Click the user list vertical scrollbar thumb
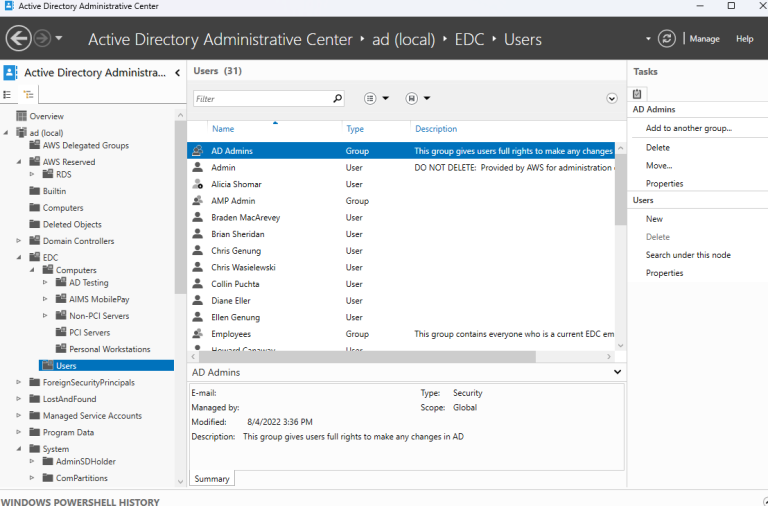Viewport: 768px width, 506px height. pyautogui.click(x=620, y=190)
